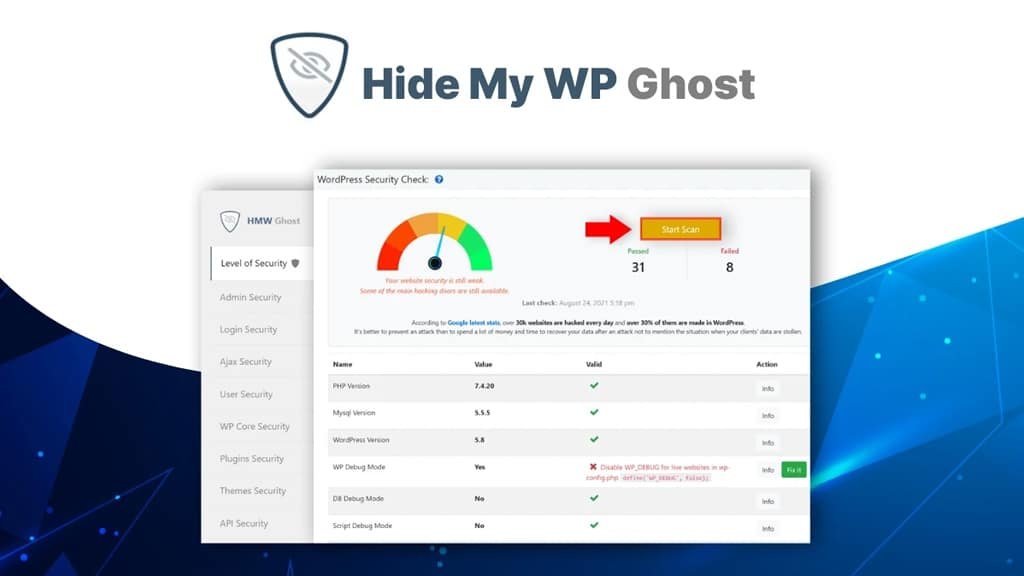Viewport: 1024px width, 576px height.
Task: Open Themes Security section
Action: (253, 491)
